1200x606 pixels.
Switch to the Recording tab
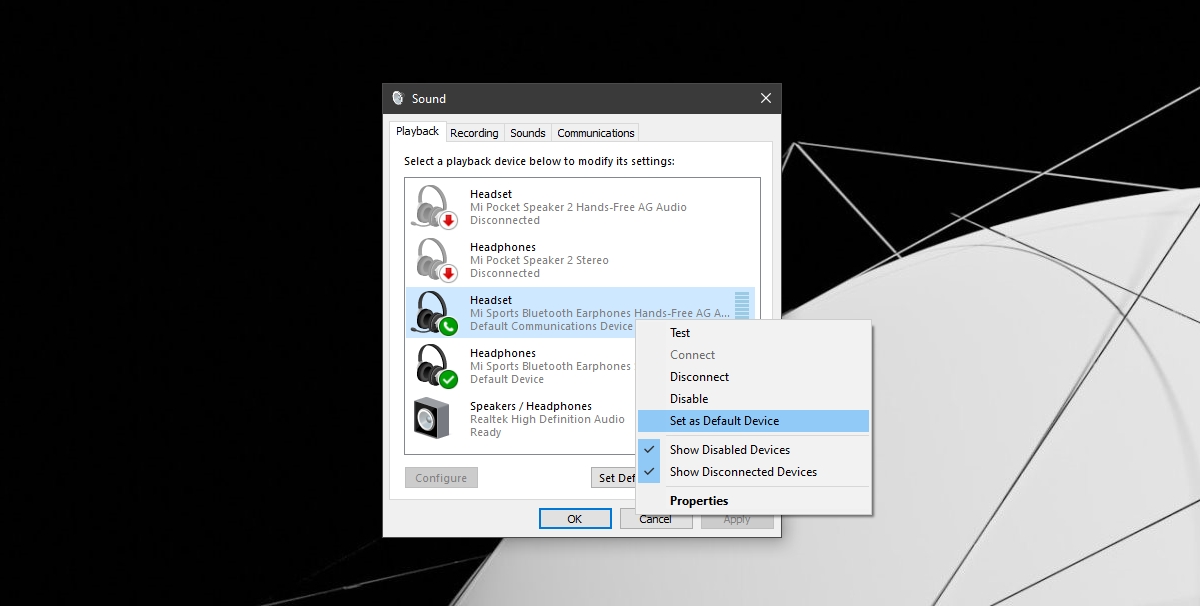474,133
